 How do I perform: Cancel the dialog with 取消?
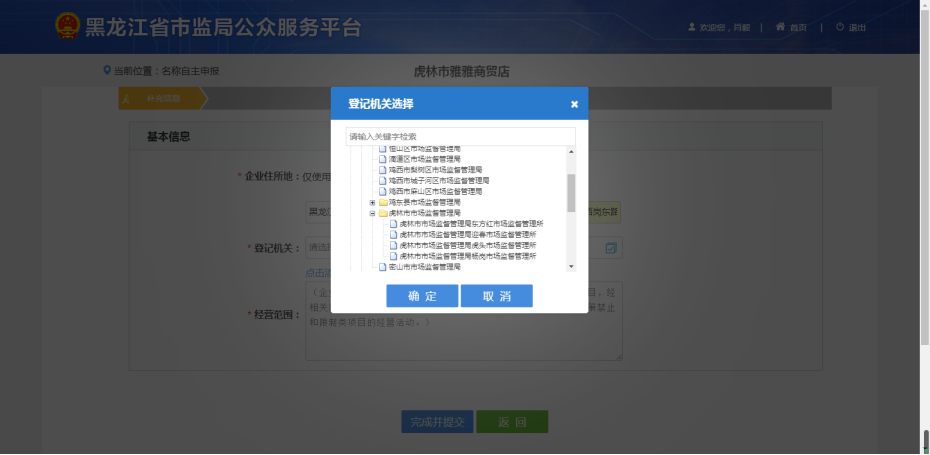496,296
